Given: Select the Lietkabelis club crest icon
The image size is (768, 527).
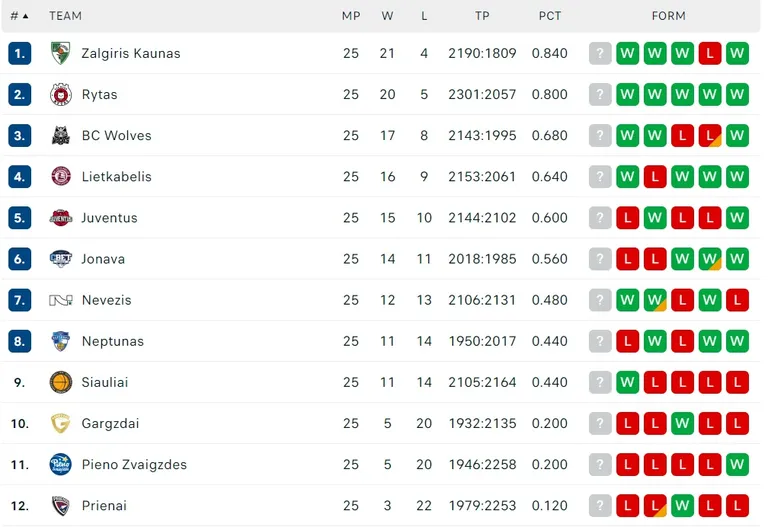Looking at the screenshot, I should click(61, 176).
